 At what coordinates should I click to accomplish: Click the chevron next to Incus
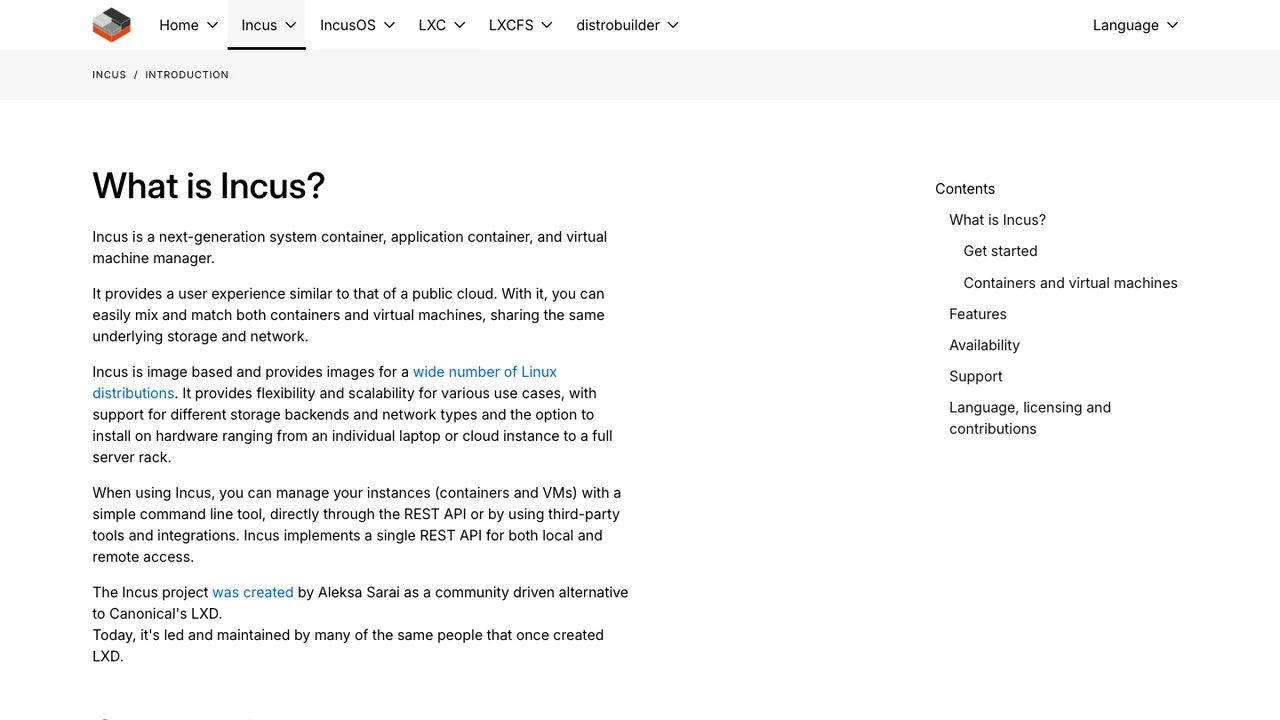290,25
